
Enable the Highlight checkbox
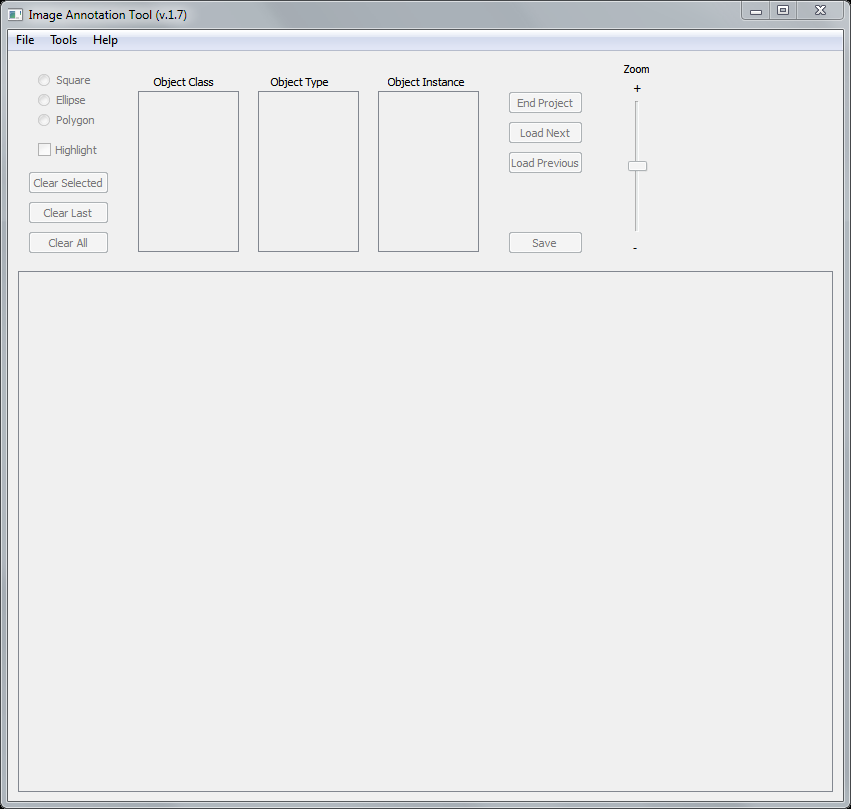click(x=44, y=150)
